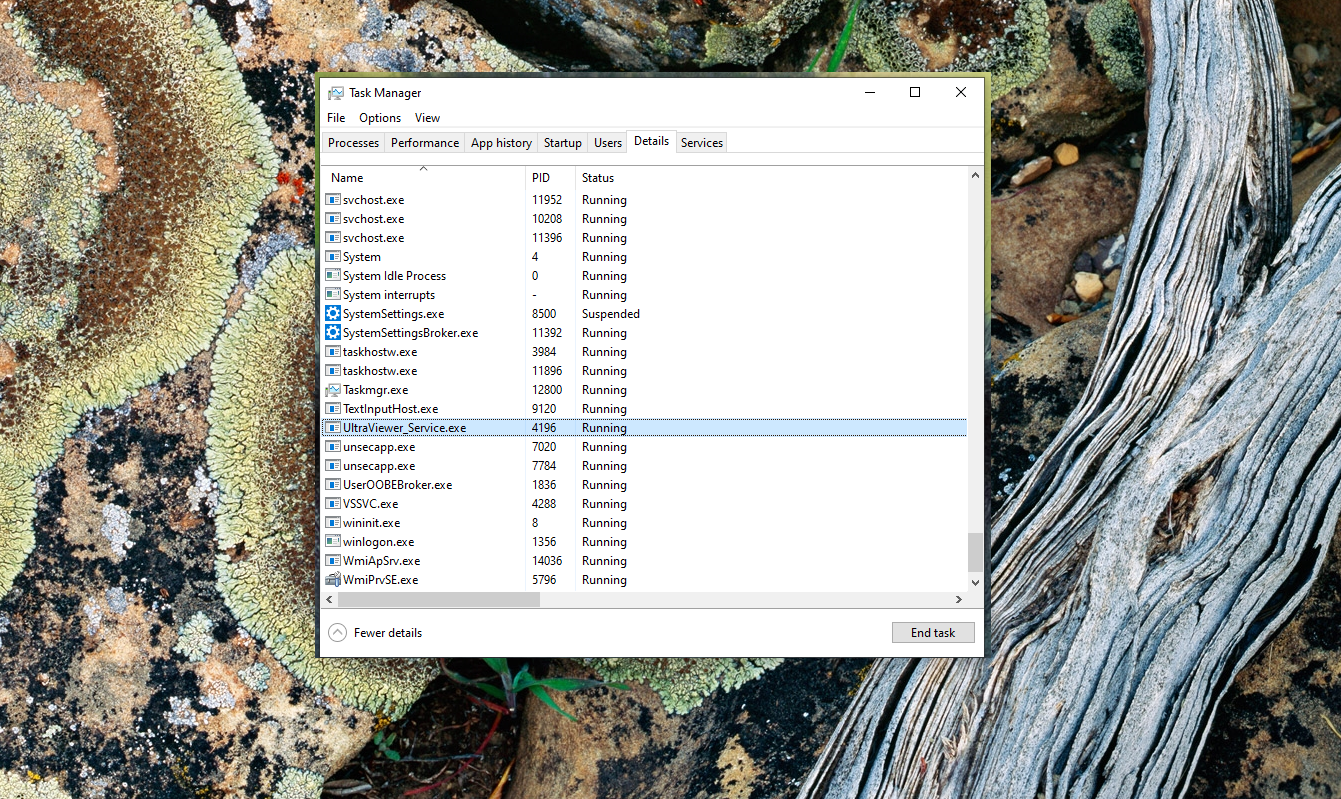The height and width of the screenshot is (799, 1341).
Task: Click the SystemSettingsBroker.exe gear icon
Action: 333,333
